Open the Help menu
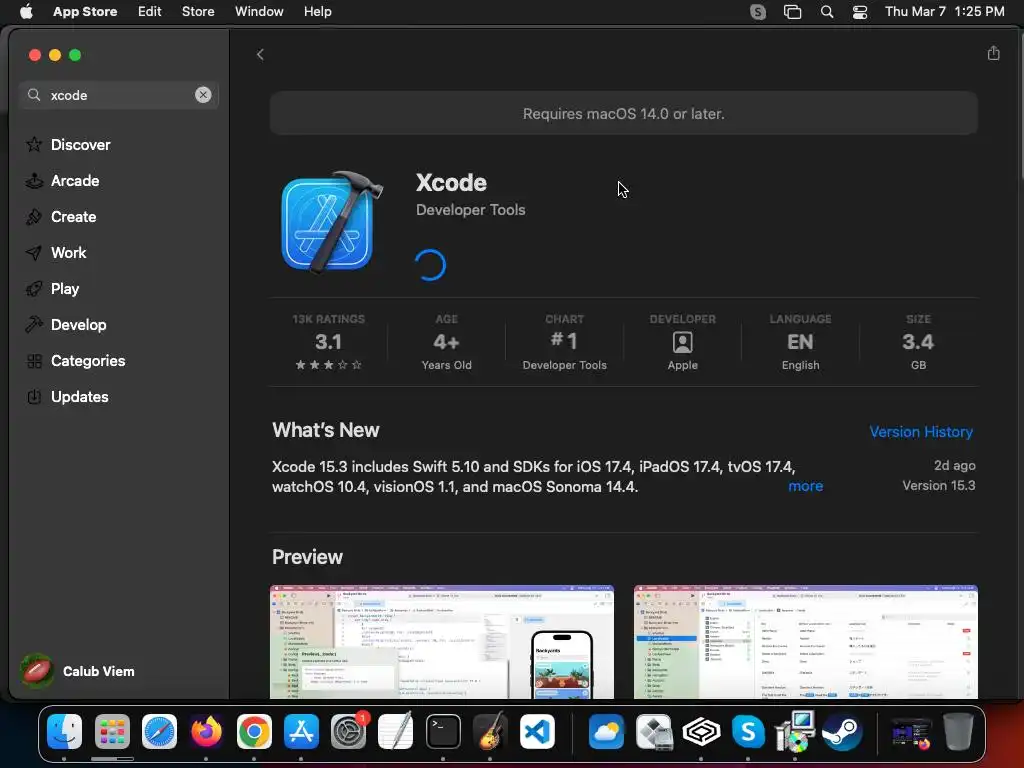 tap(317, 12)
